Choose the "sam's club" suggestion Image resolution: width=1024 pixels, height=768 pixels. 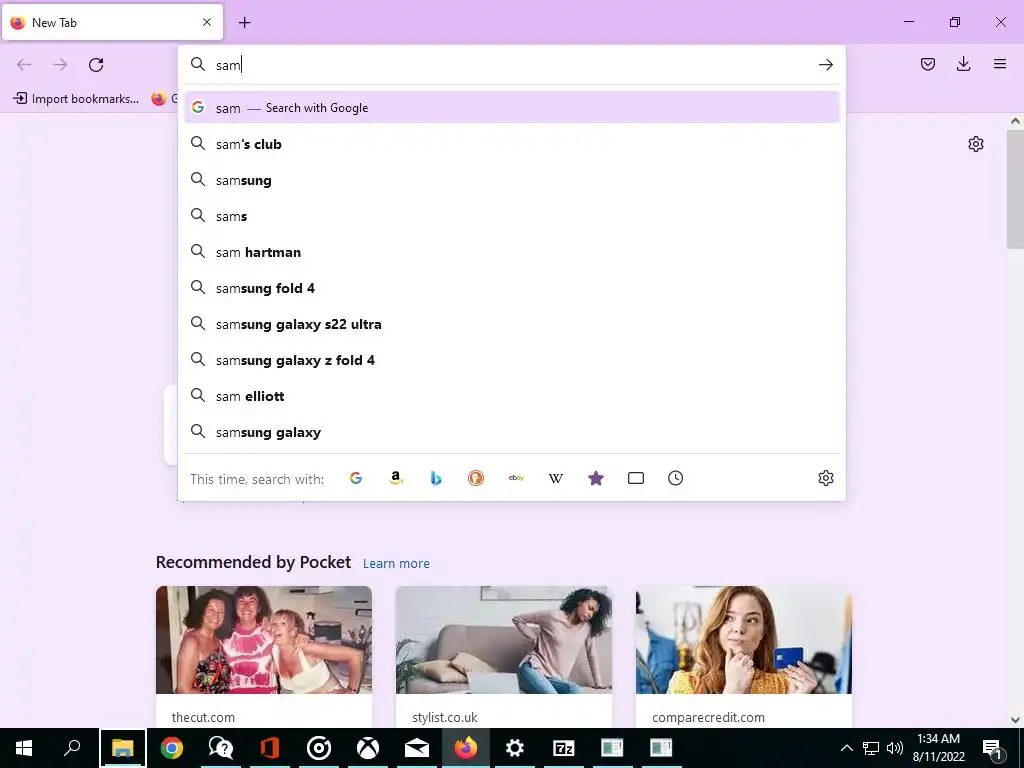pyautogui.click(x=511, y=144)
